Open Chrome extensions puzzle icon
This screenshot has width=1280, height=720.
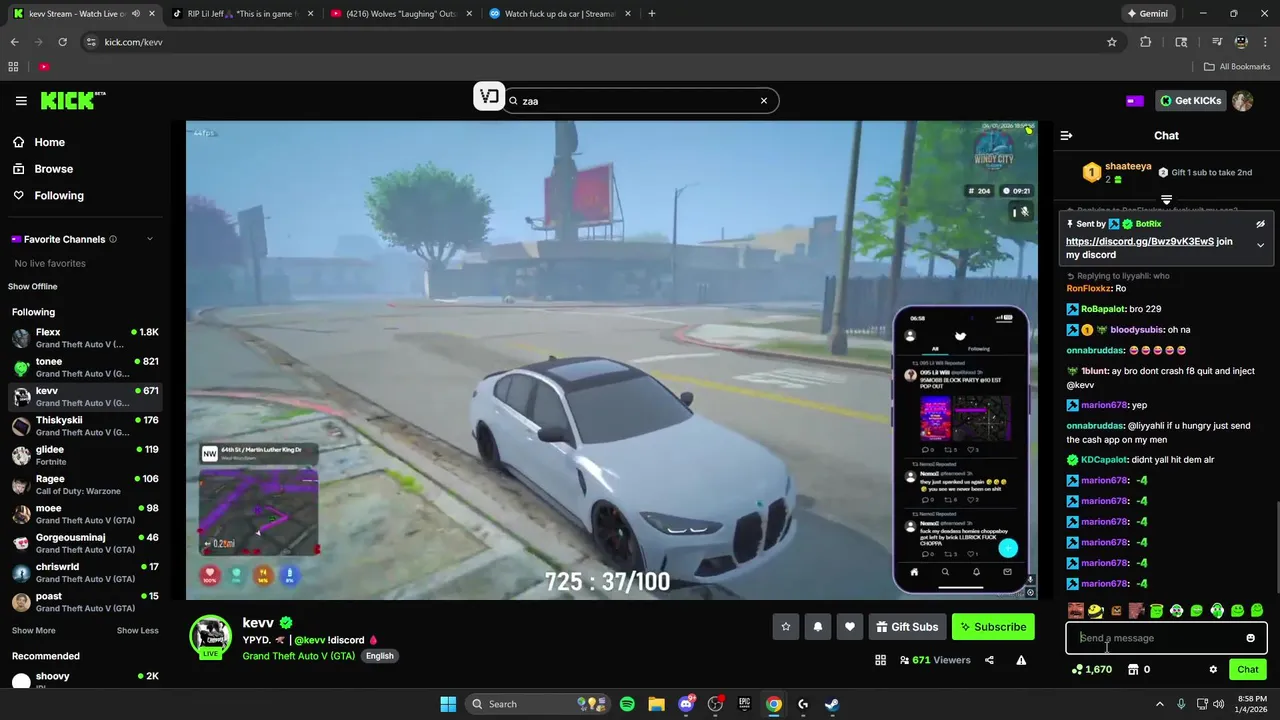[x=1146, y=42]
